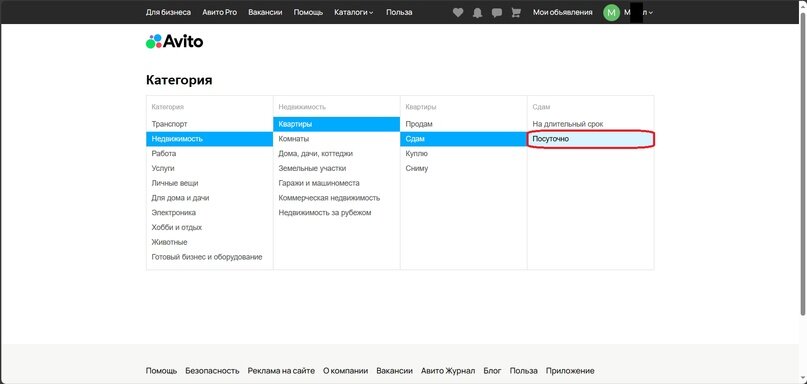Image resolution: width=807 pixels, height=384 pixels.
Task: Open footer Авито Журнал link
Action: click(448, 371)
